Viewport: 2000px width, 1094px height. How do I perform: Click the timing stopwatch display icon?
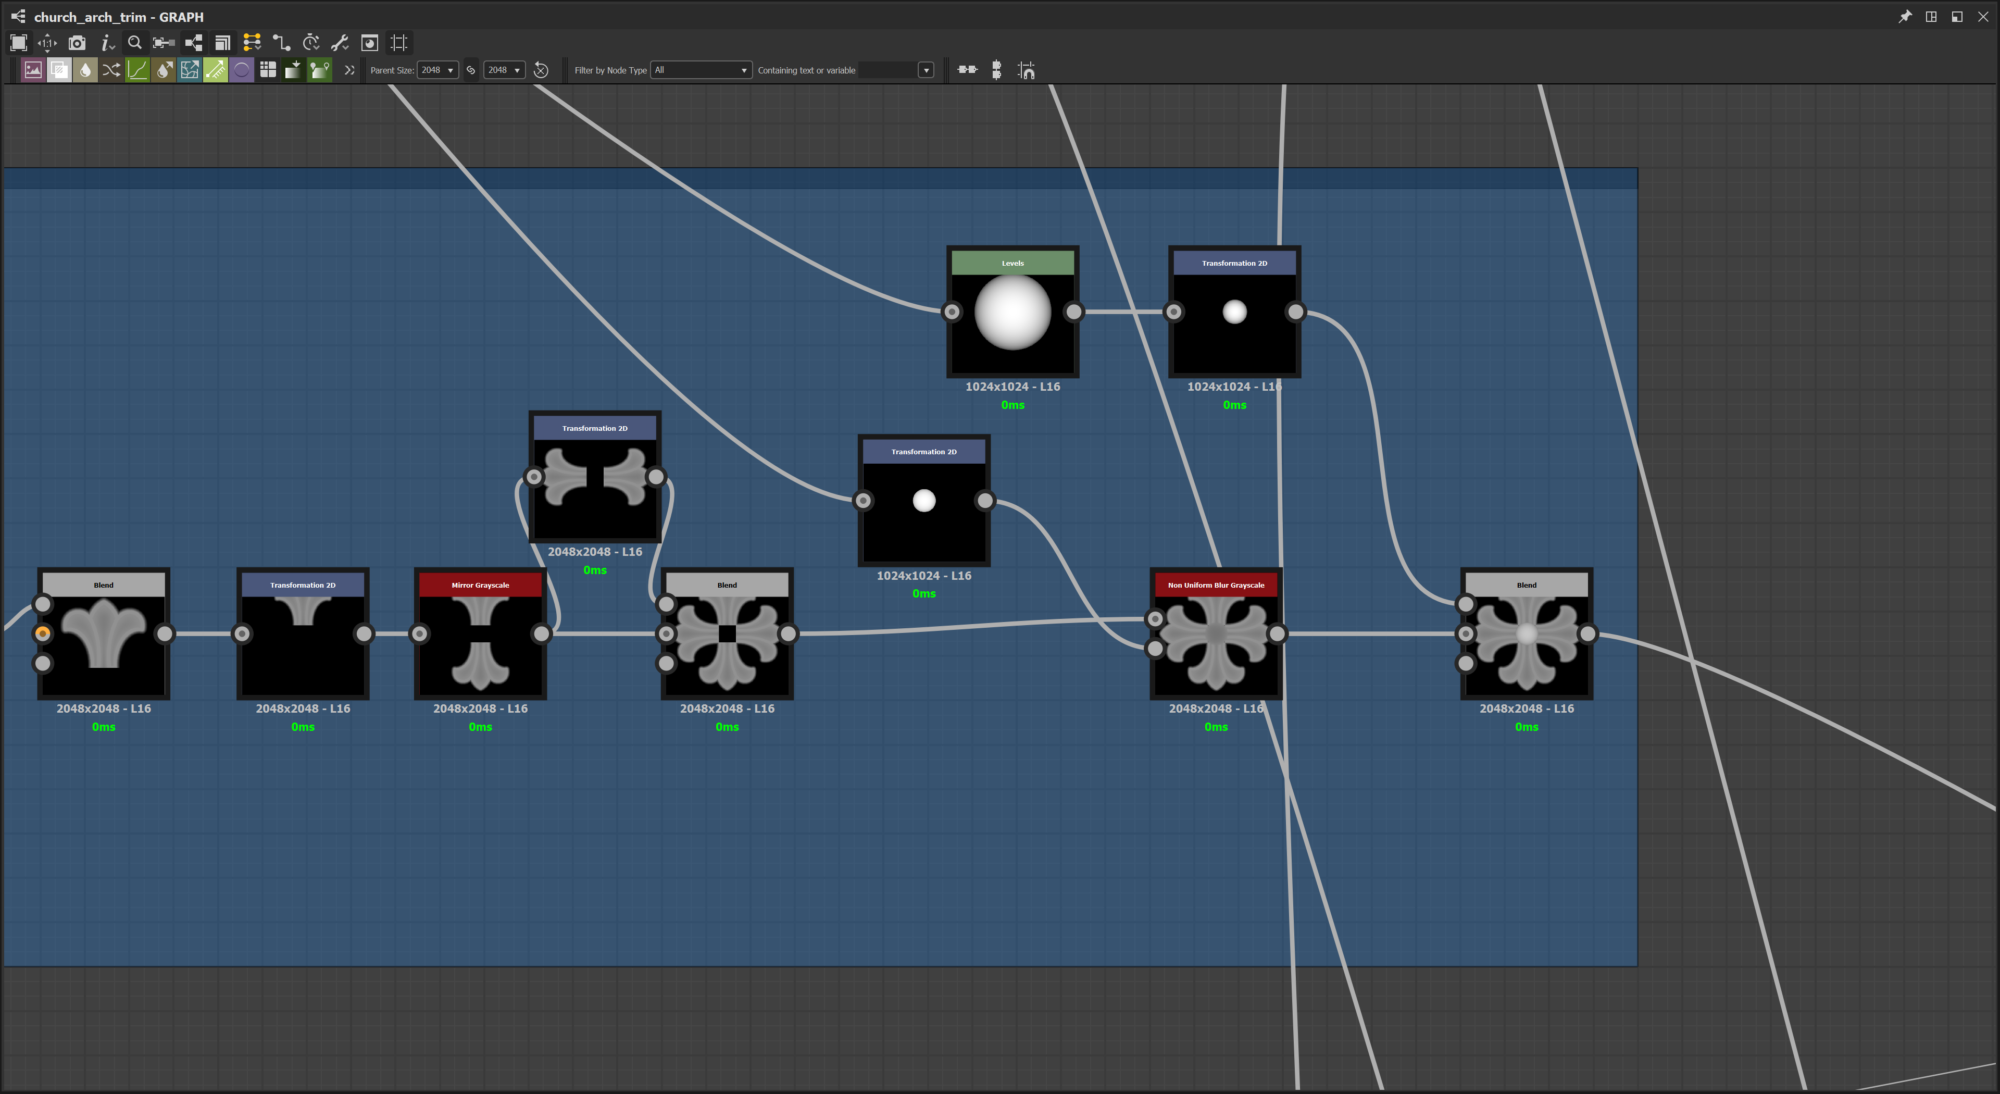311,43
